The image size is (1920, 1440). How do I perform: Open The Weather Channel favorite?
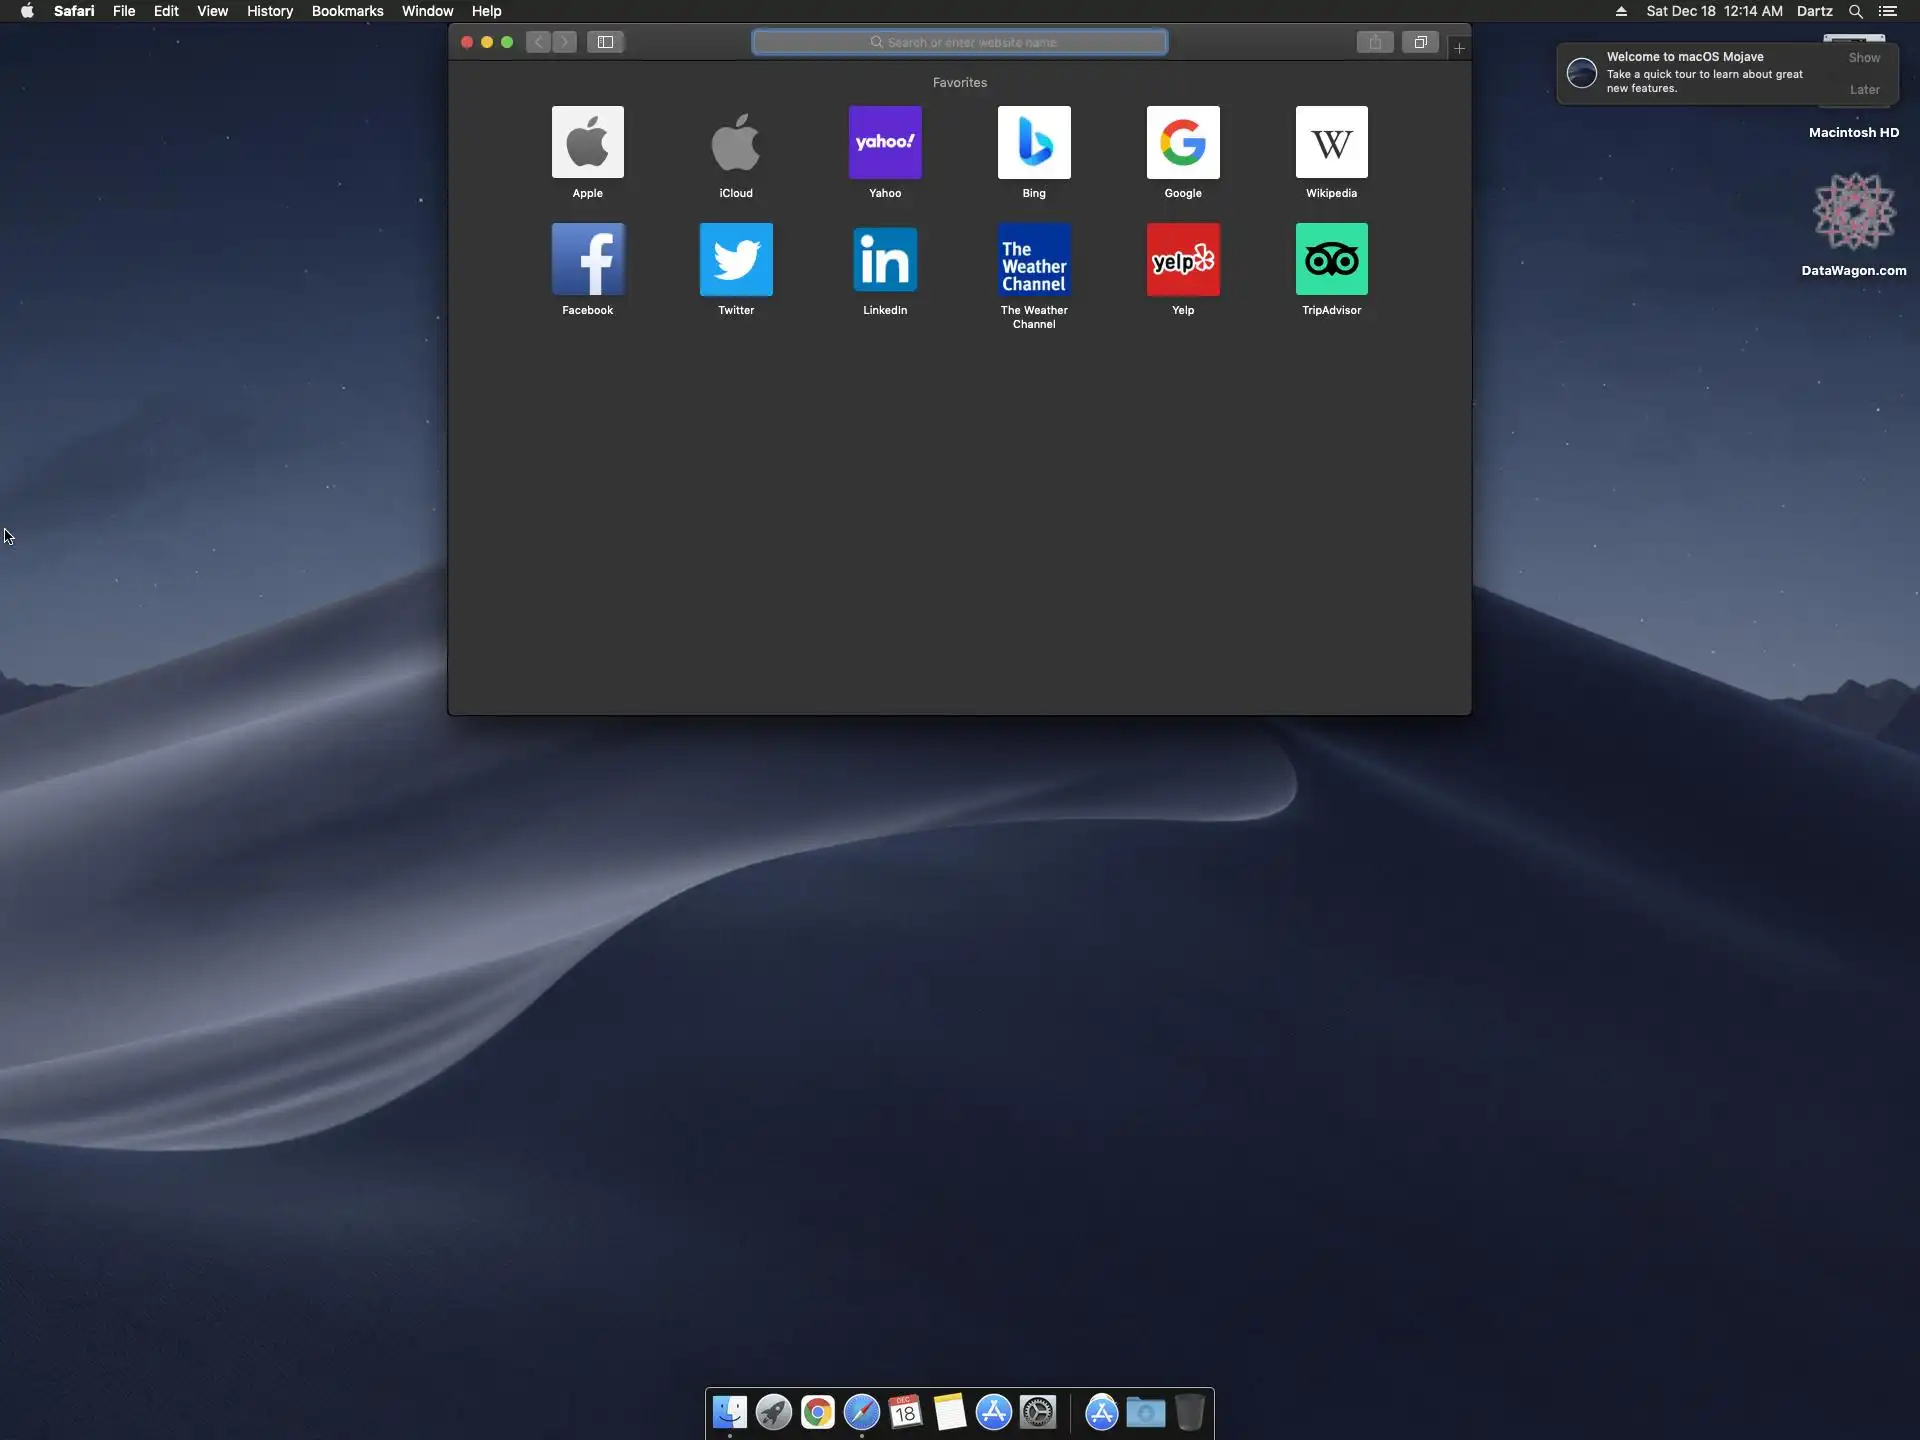pyautogui.click(x=1034, y=260)
